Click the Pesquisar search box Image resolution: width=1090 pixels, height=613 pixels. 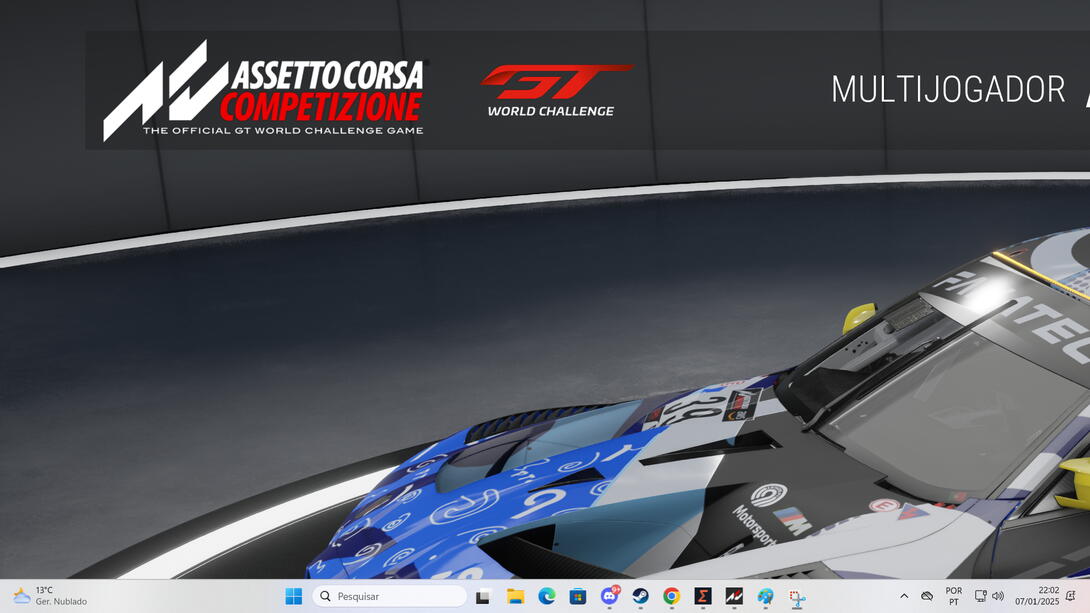pos(390,596)
